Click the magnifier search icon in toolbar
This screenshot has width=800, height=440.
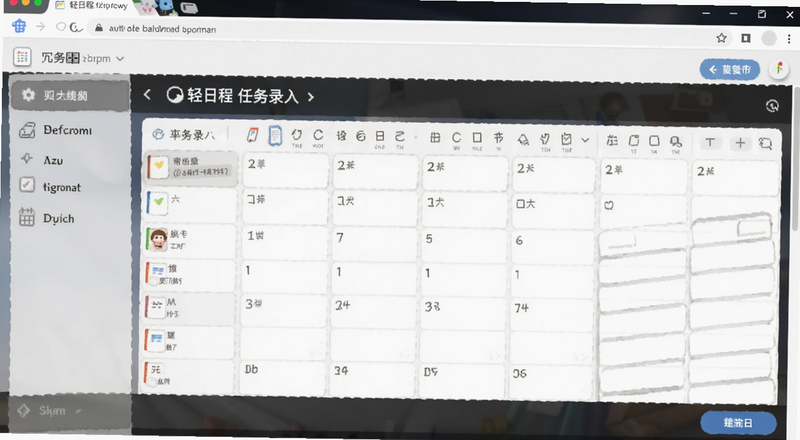click(676, 141)
